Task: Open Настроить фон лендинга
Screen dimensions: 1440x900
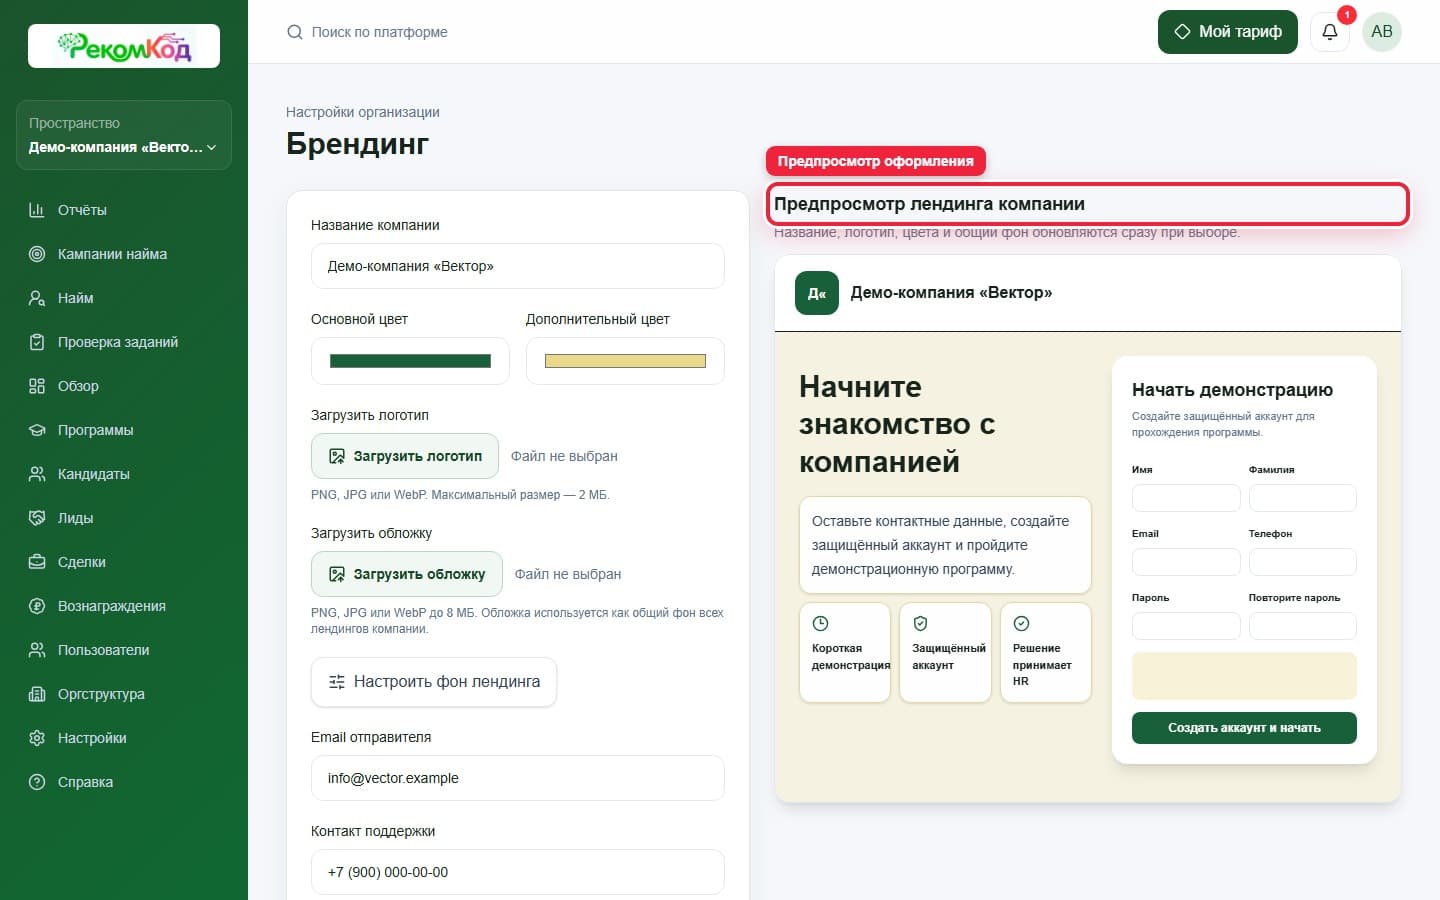Action: (434, 682)
